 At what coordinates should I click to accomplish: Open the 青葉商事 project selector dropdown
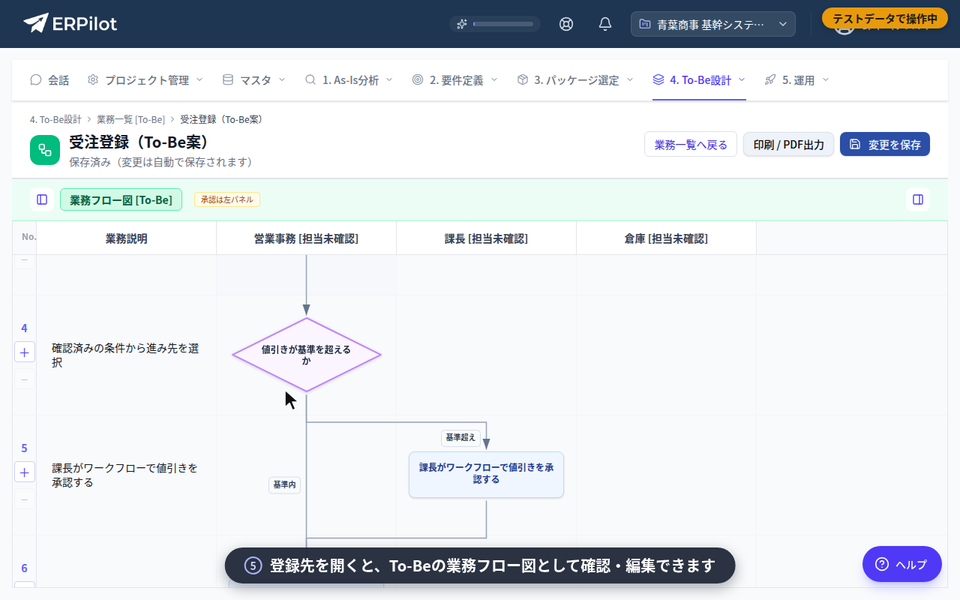tap(713, 24)
